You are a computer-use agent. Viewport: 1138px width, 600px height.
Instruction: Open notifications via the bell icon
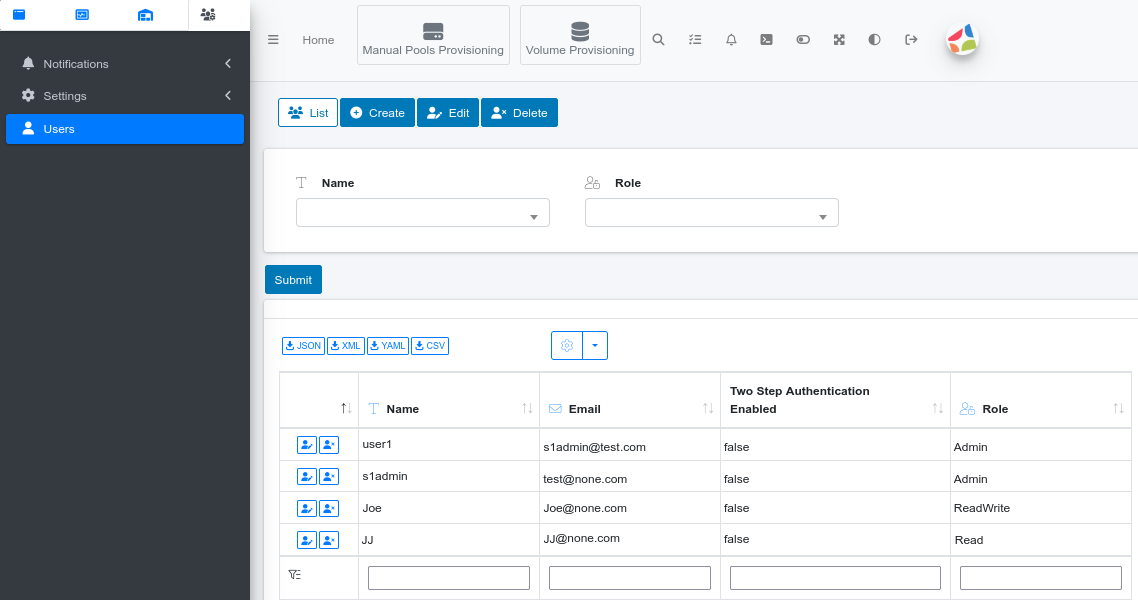tap(731, 40)
